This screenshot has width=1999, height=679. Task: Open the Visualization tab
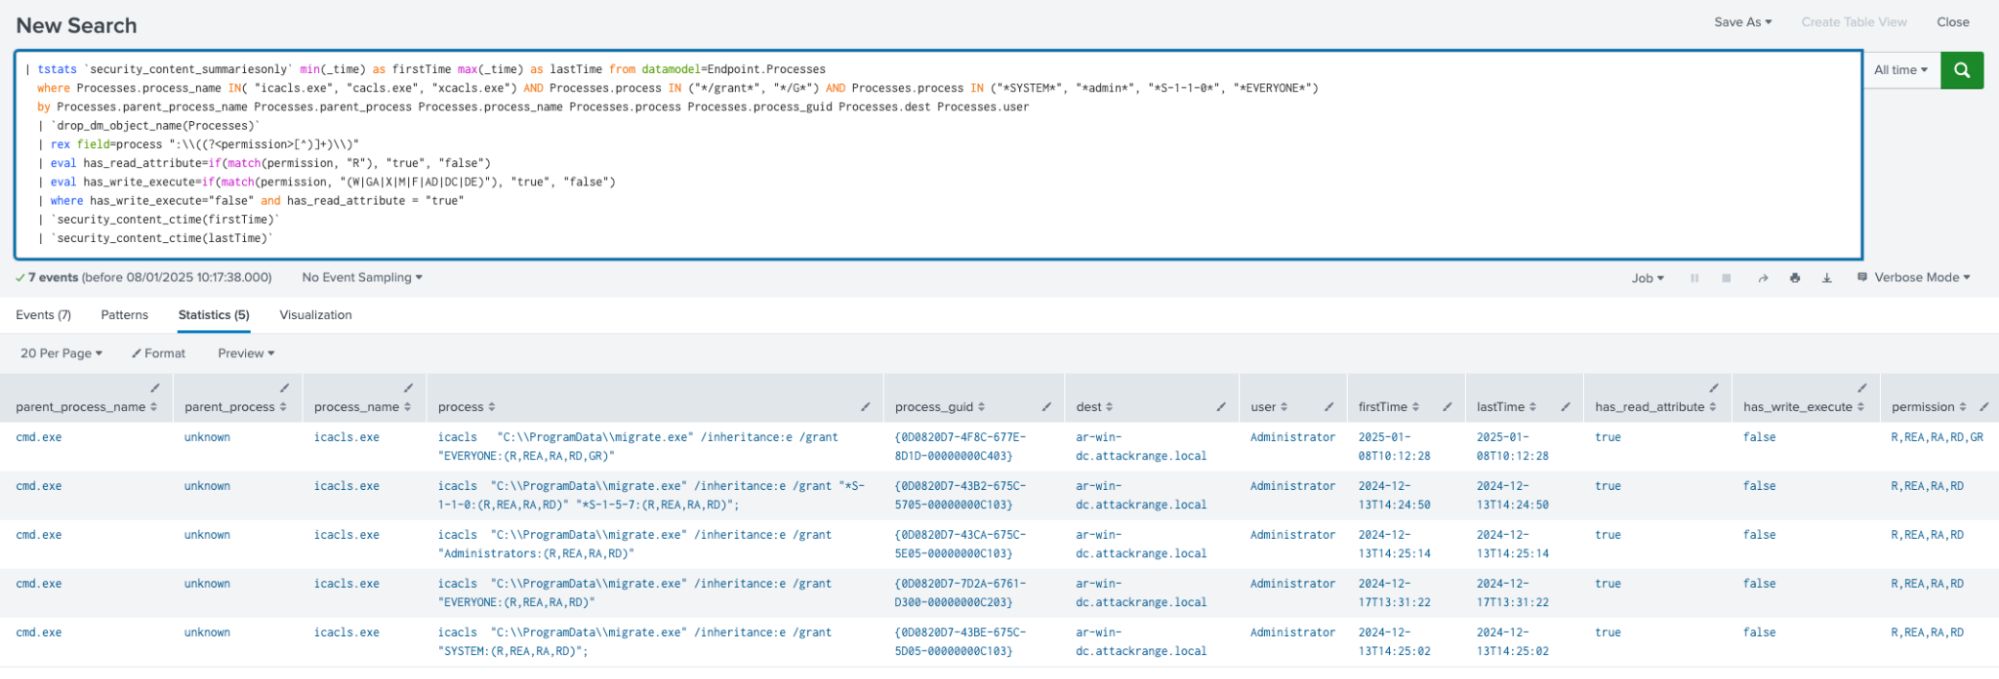pyautogui.click(x=316, y=315)
